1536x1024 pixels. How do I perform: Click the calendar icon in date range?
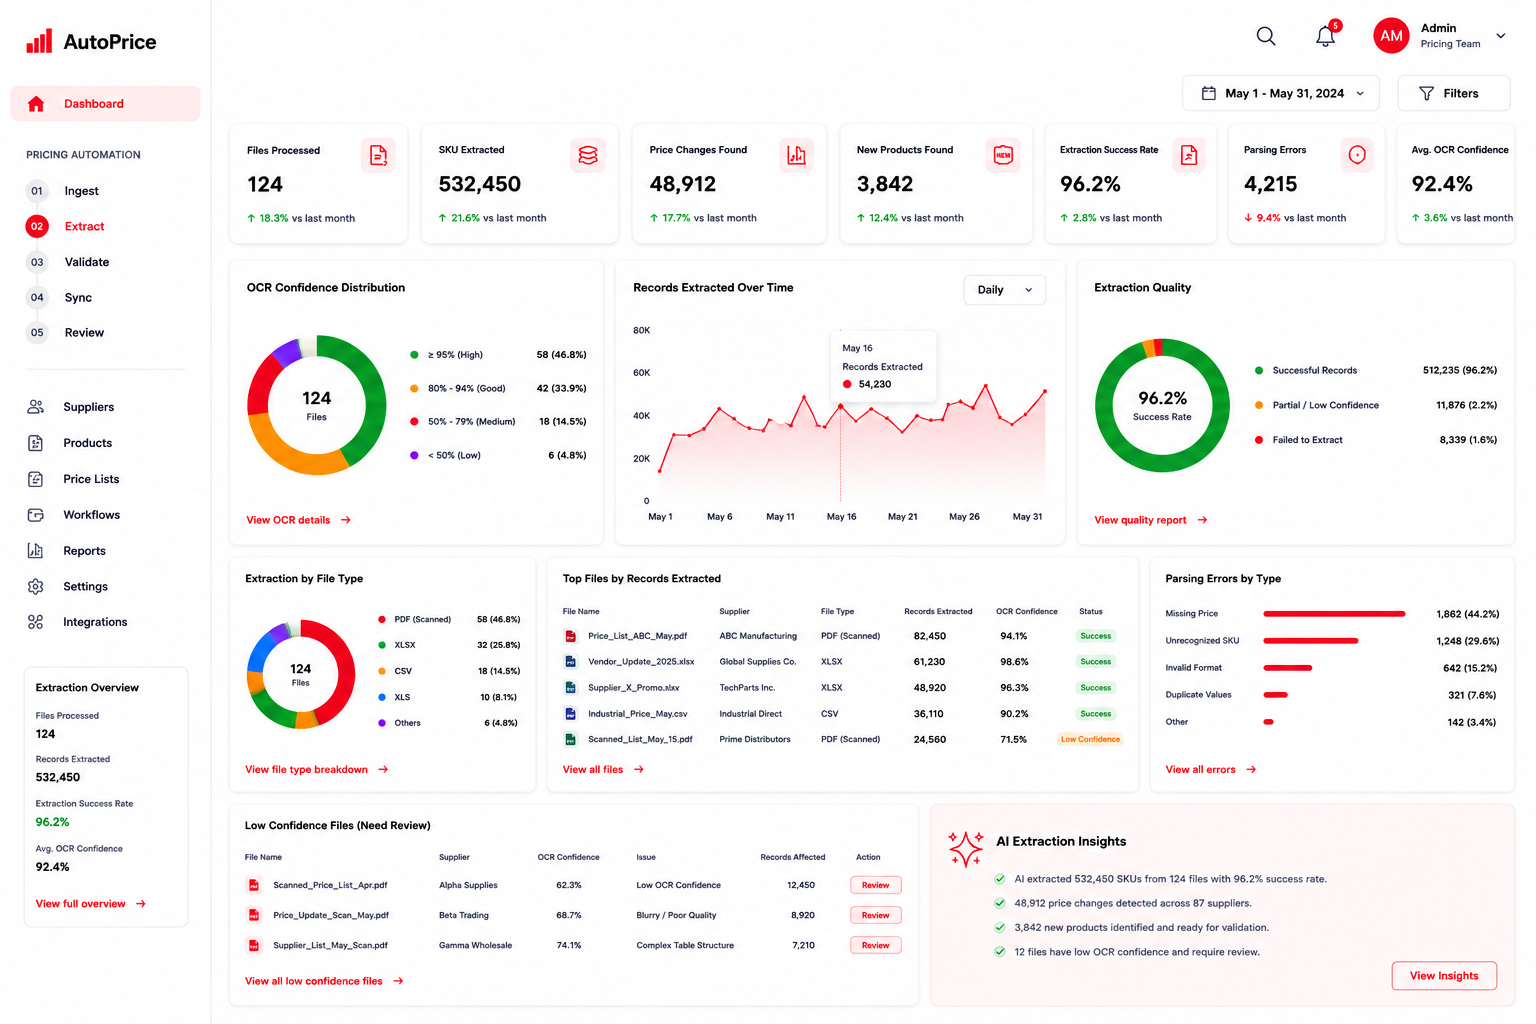1208,93
